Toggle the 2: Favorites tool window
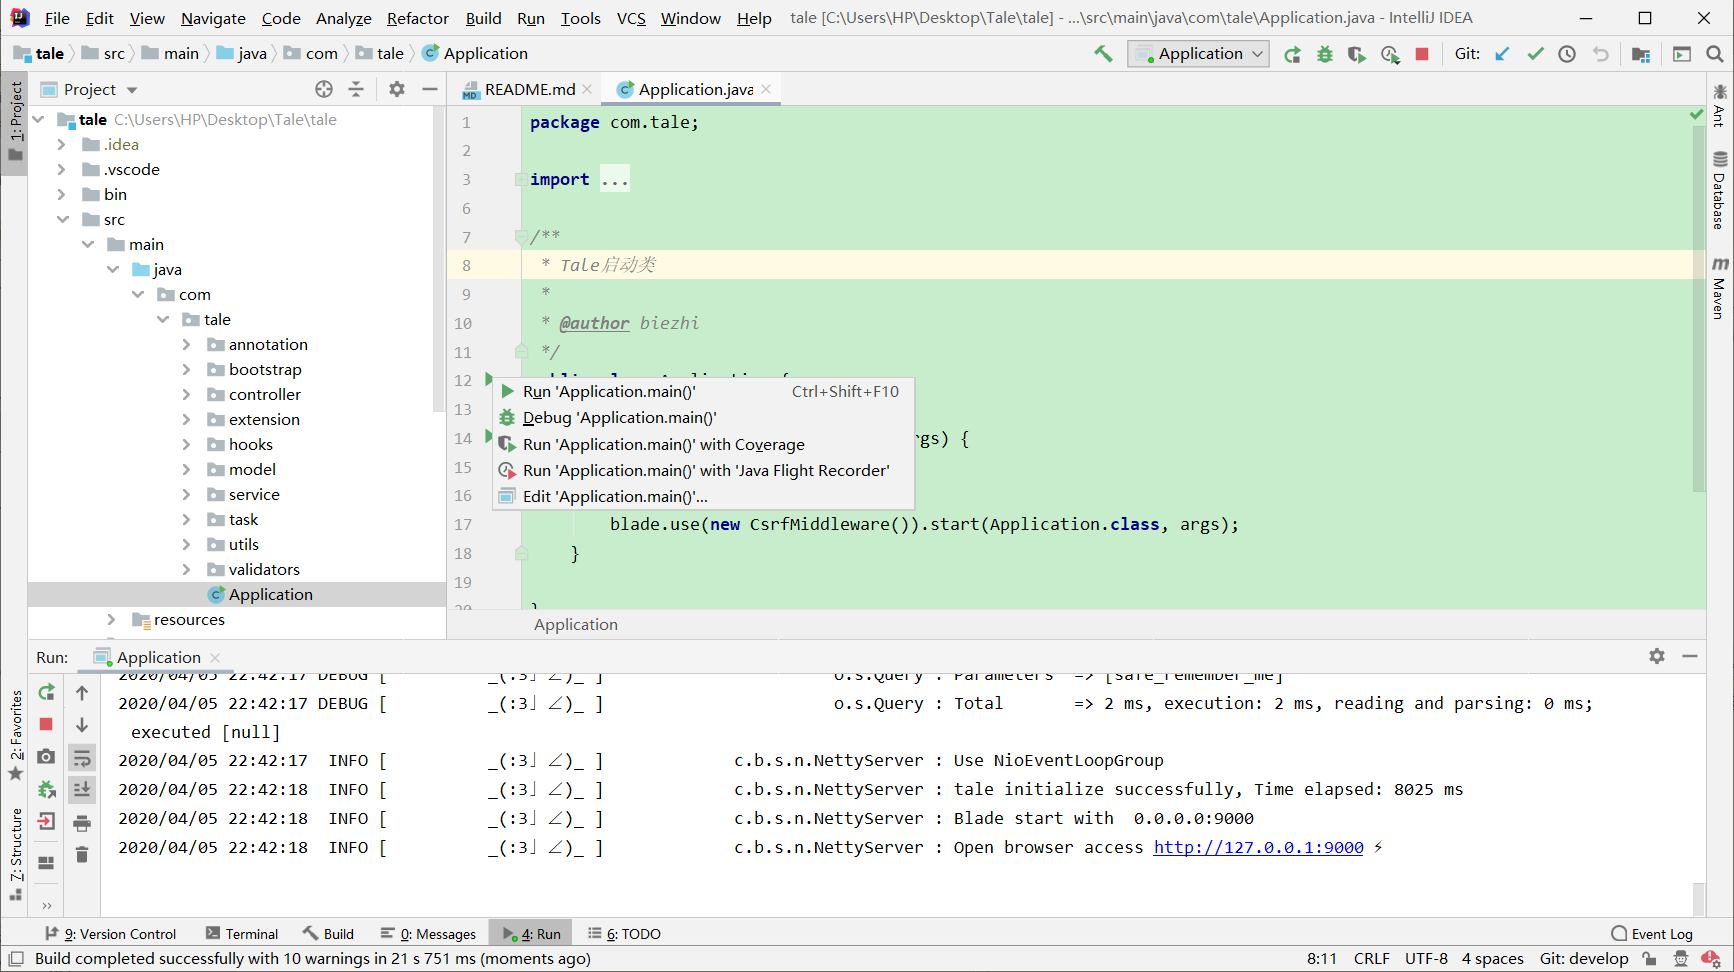1734x972 pixels. click(15, 736)
